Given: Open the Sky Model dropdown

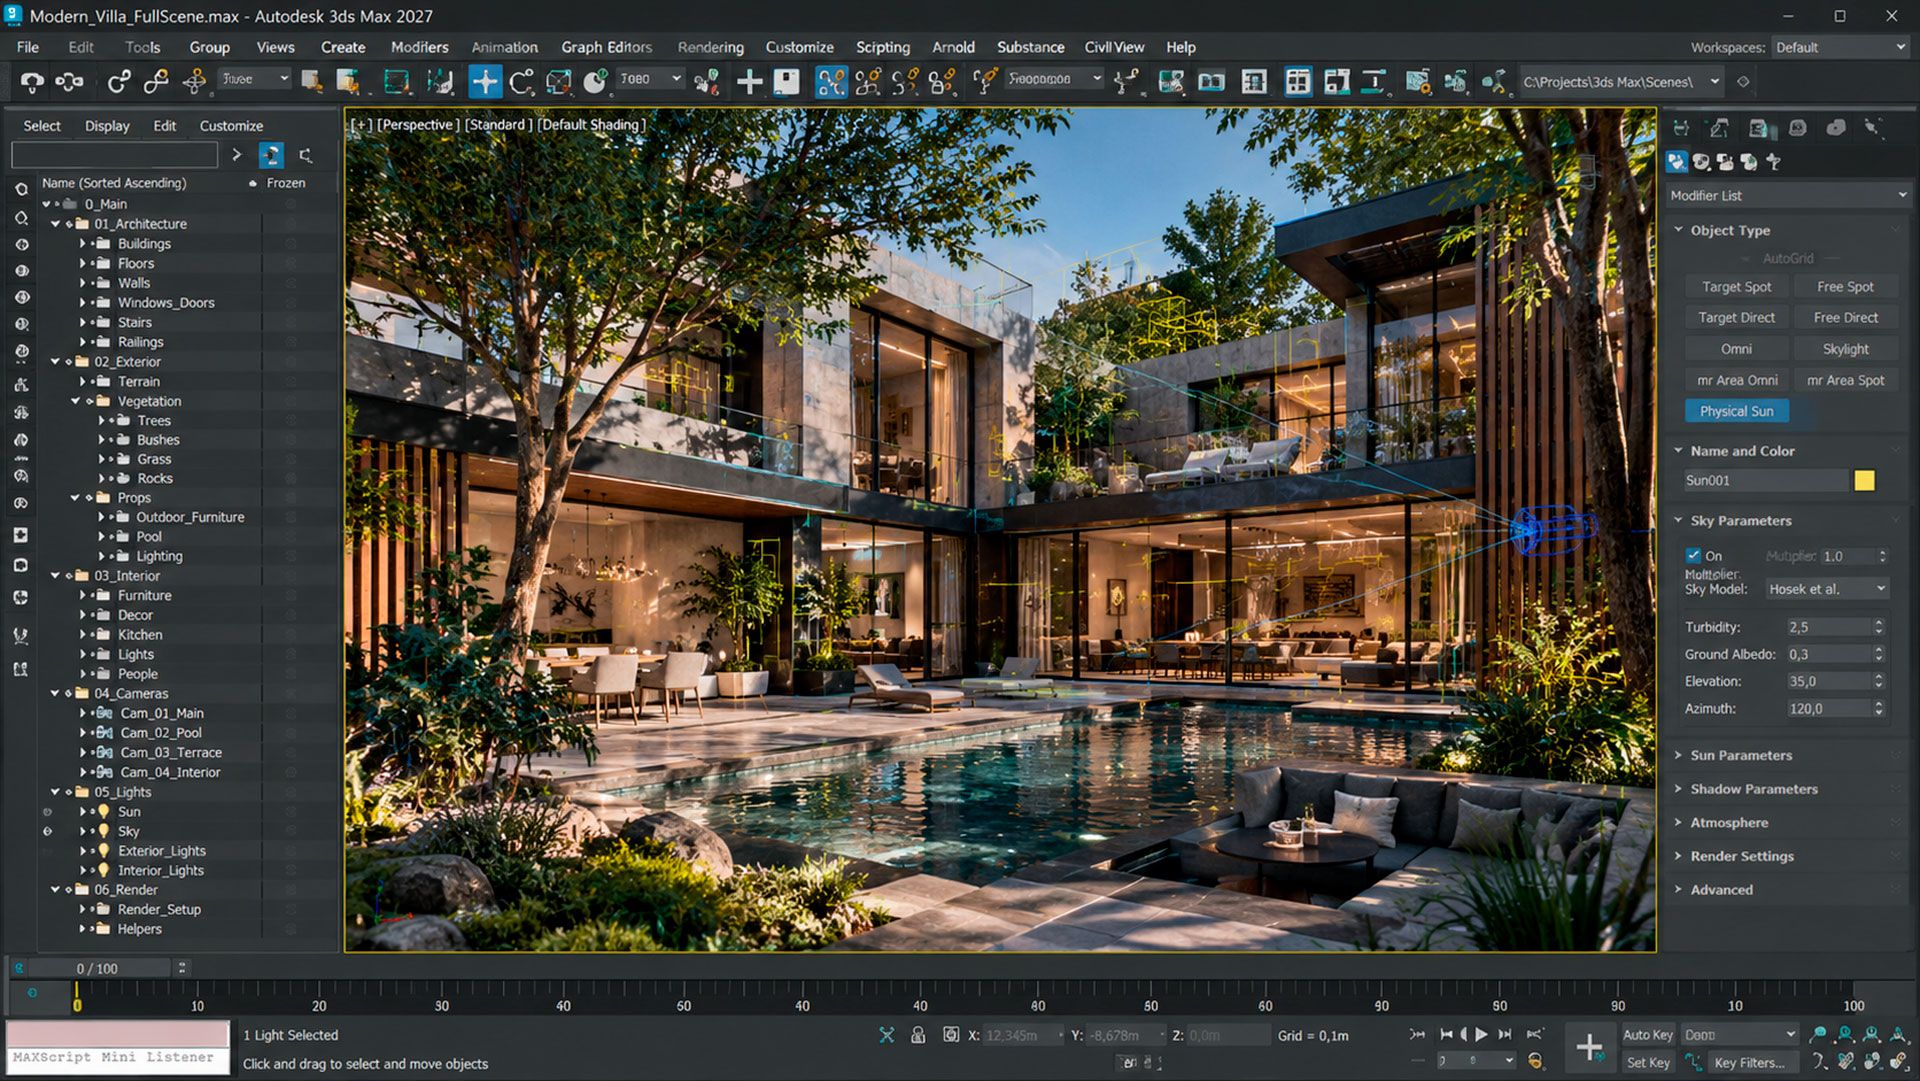Looking at the screenshot, I should 1826,589.
